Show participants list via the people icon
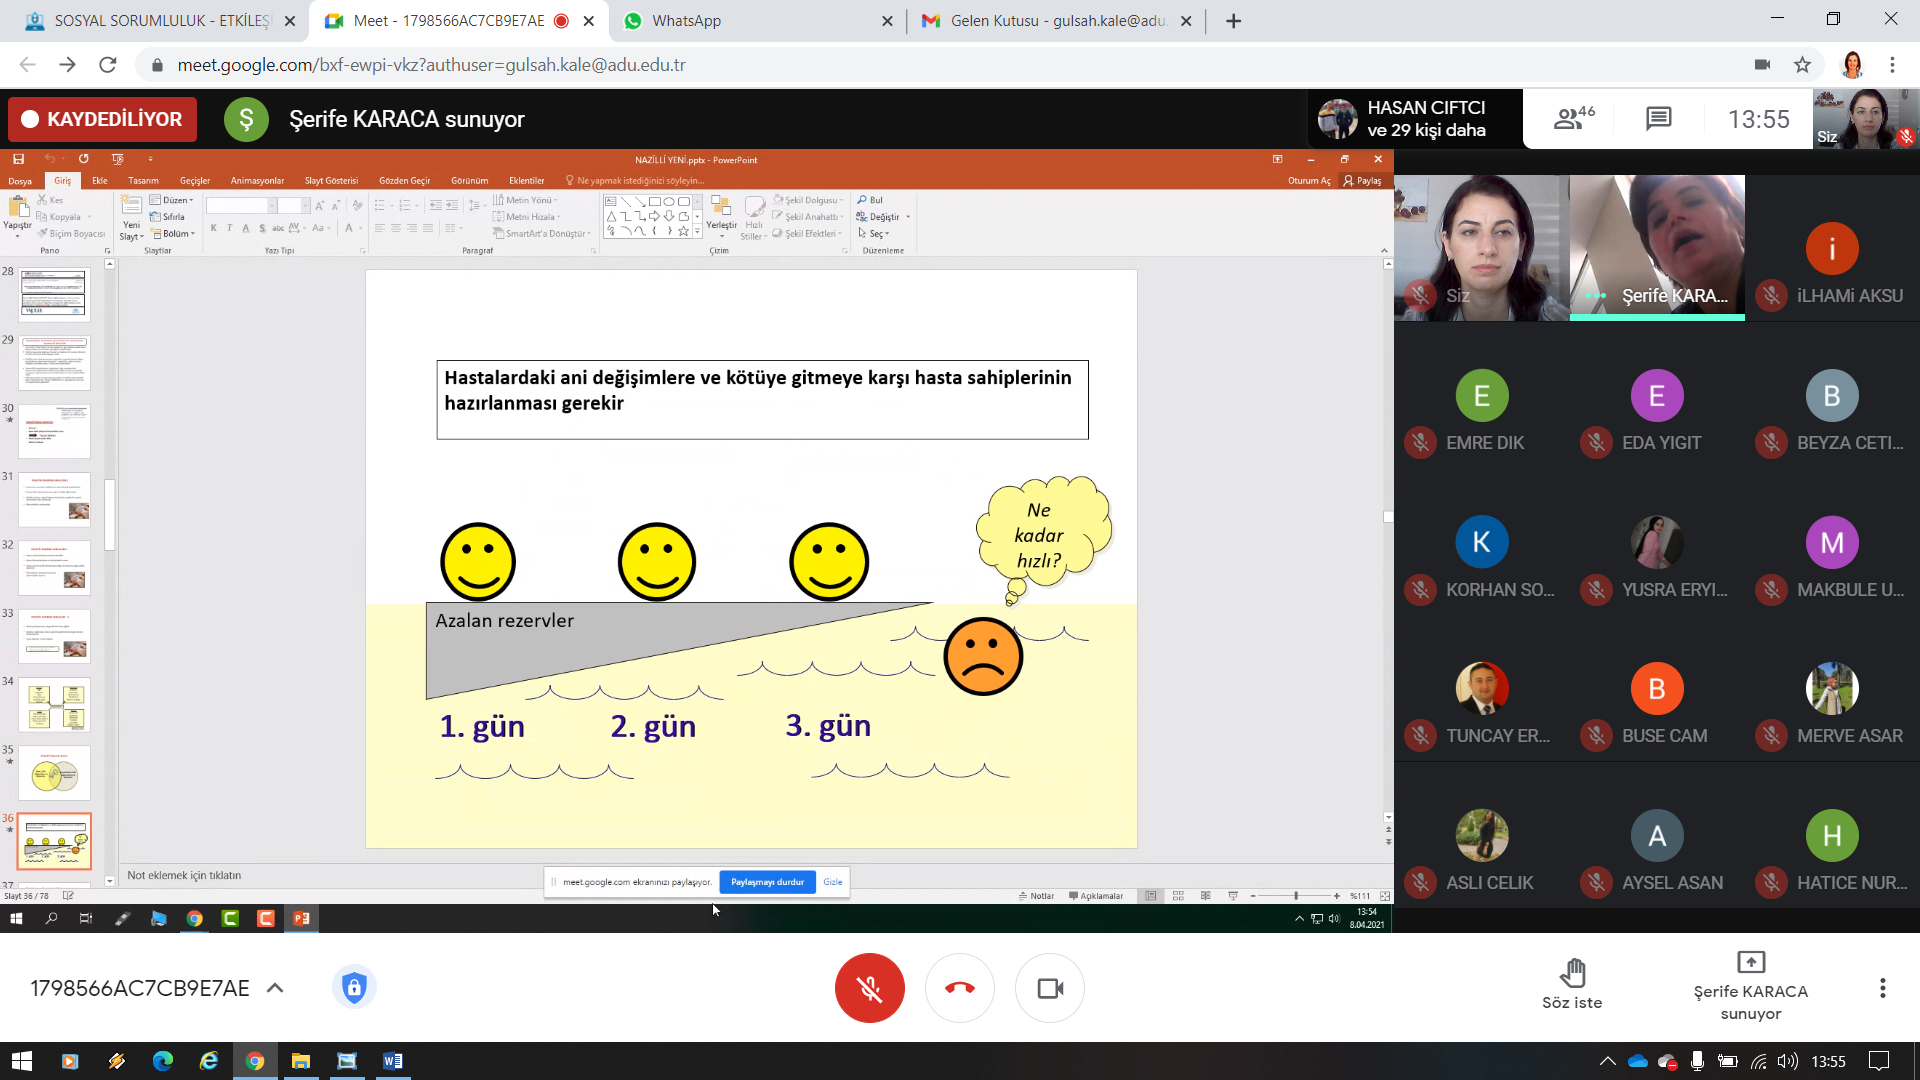1920x1080 pixels. click(1574, 119)
